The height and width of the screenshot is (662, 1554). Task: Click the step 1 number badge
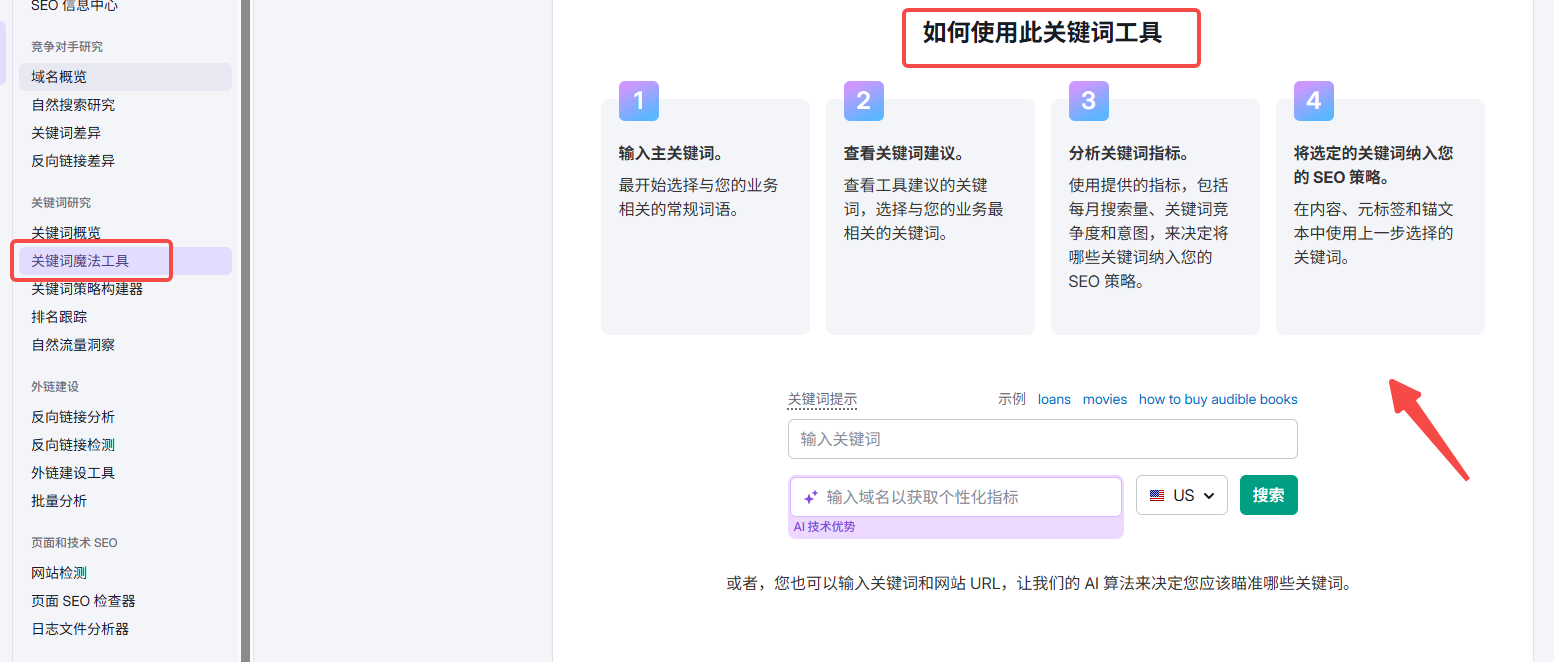click(x=639, y=100)
